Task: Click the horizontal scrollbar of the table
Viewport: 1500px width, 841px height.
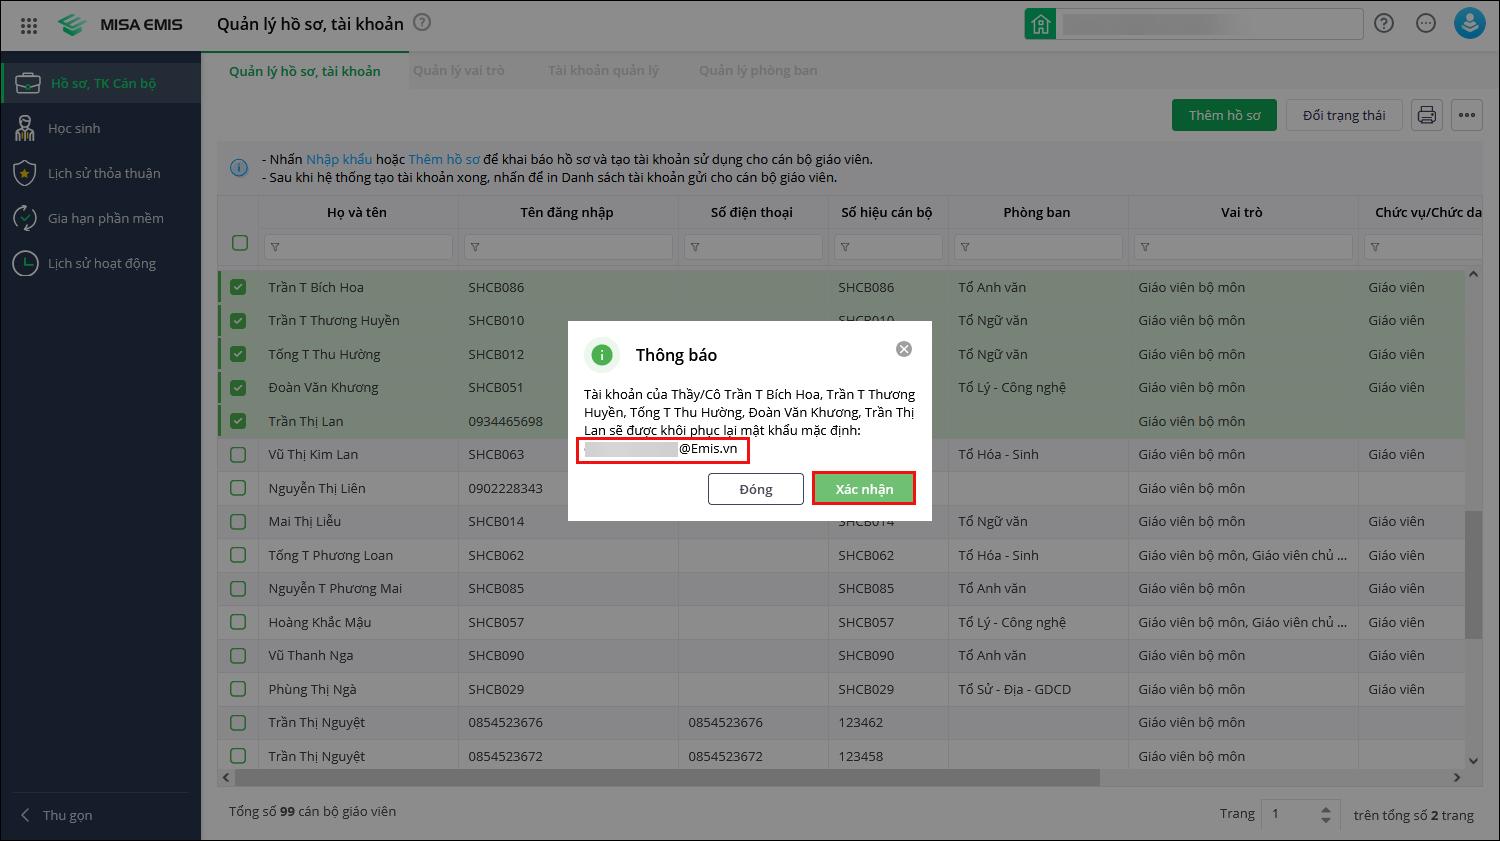Action: 667,777
